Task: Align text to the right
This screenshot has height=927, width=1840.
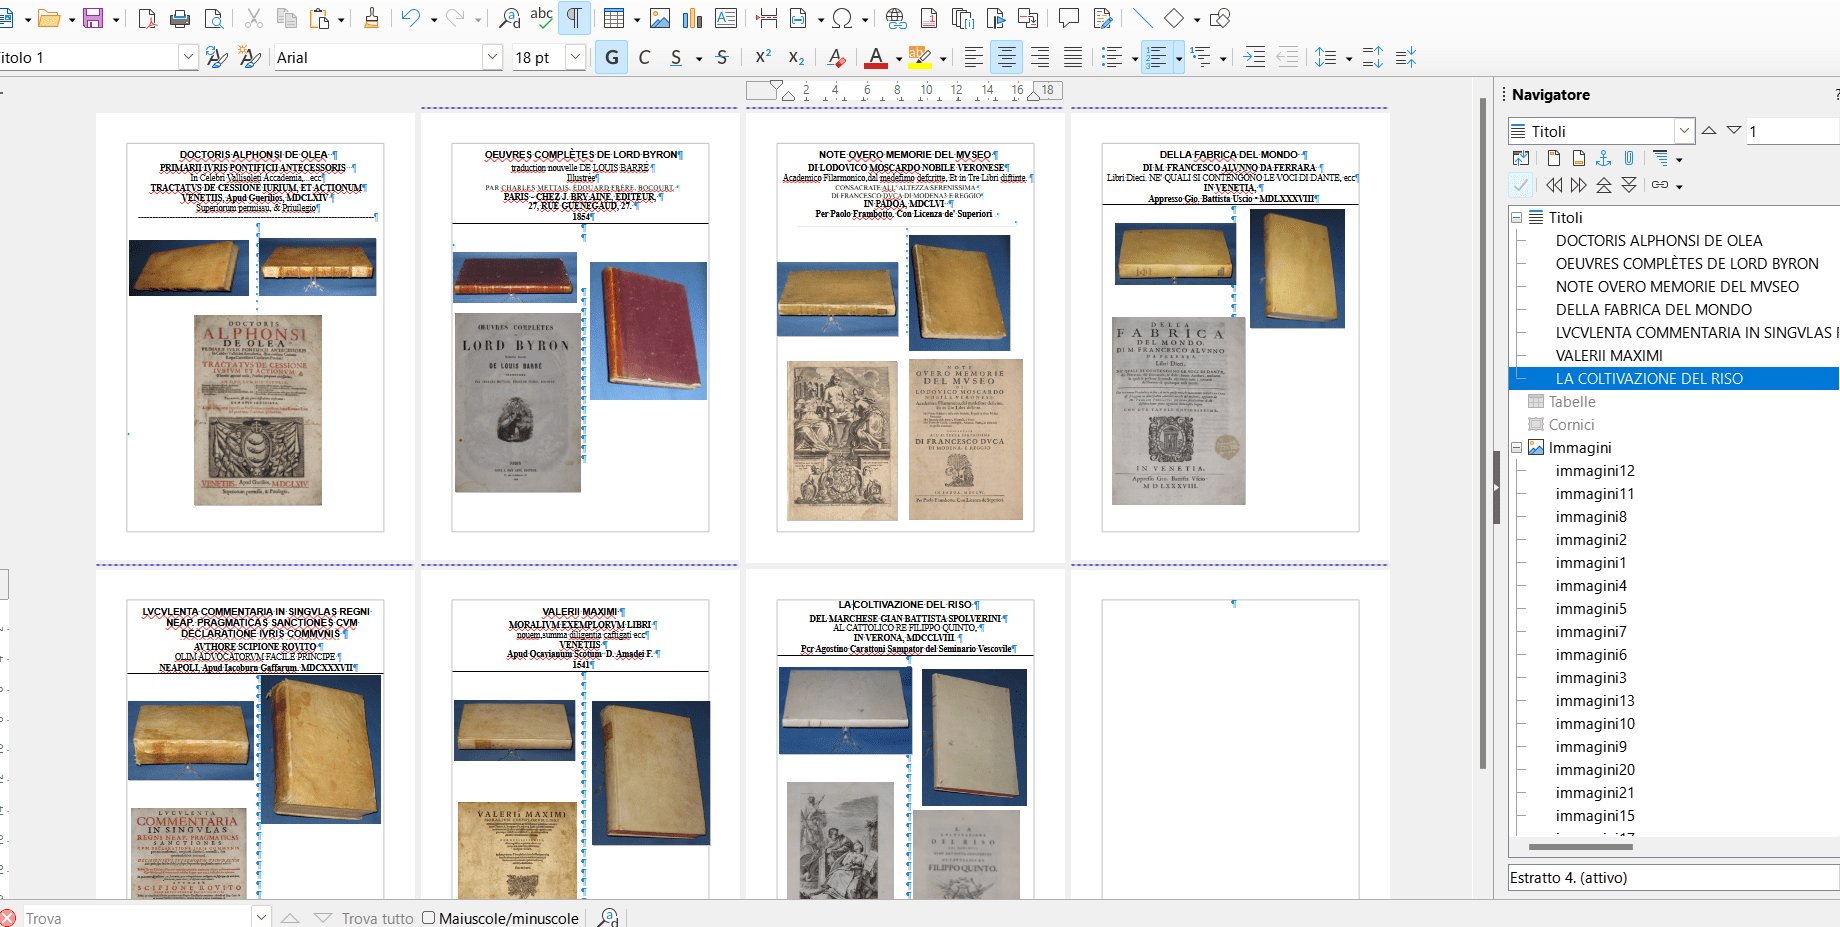Action: (x=1040, y=57)
